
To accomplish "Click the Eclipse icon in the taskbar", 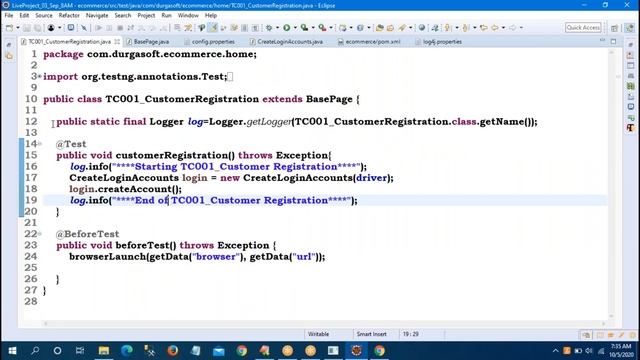I will [356, 351].
